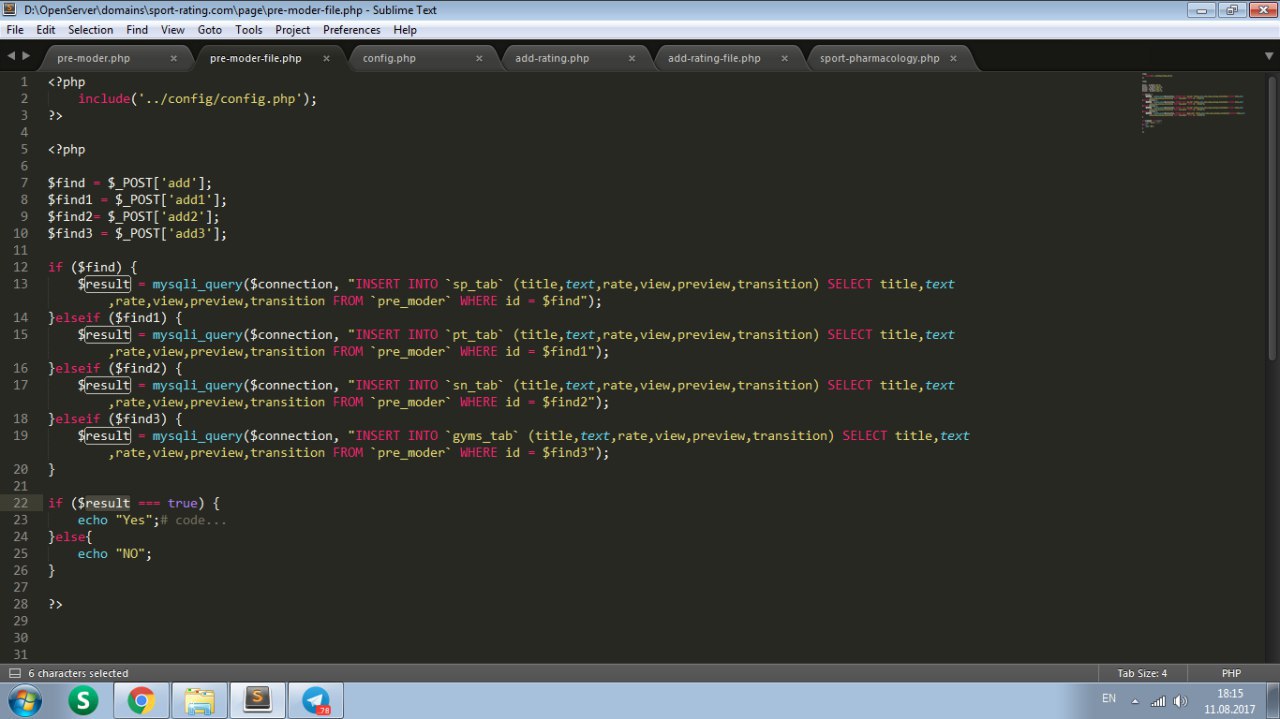Open the green S application in taskbar
1280x719 pixels.
[x=83, y=700]
